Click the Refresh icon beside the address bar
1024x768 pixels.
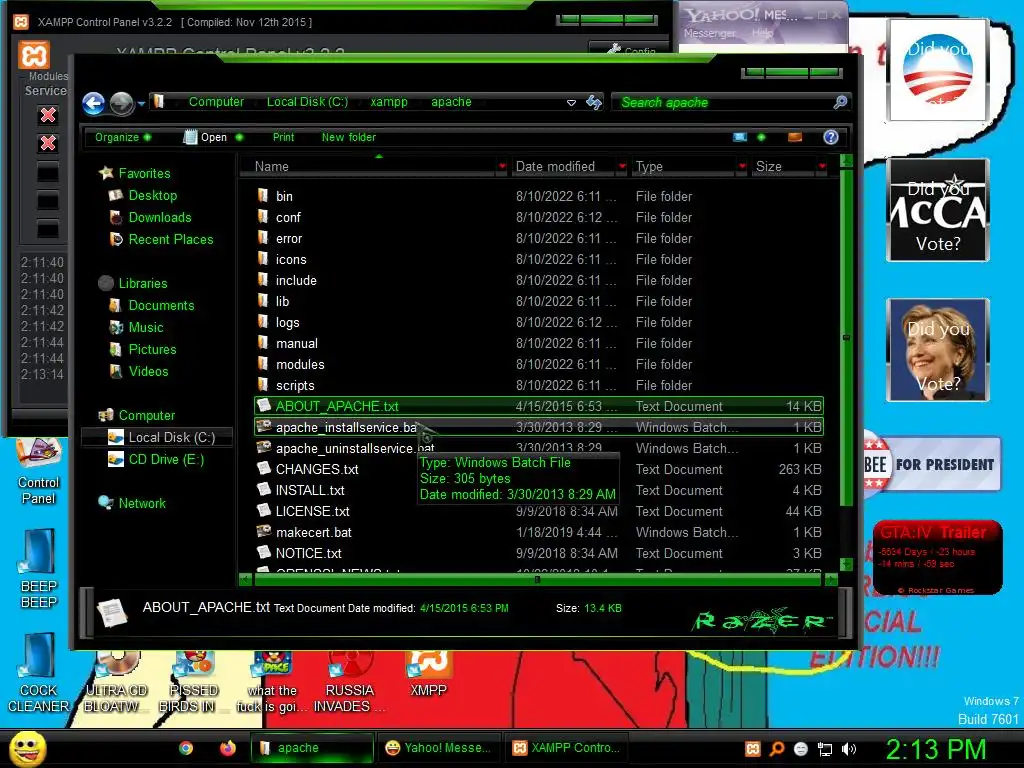pos(594,102)
